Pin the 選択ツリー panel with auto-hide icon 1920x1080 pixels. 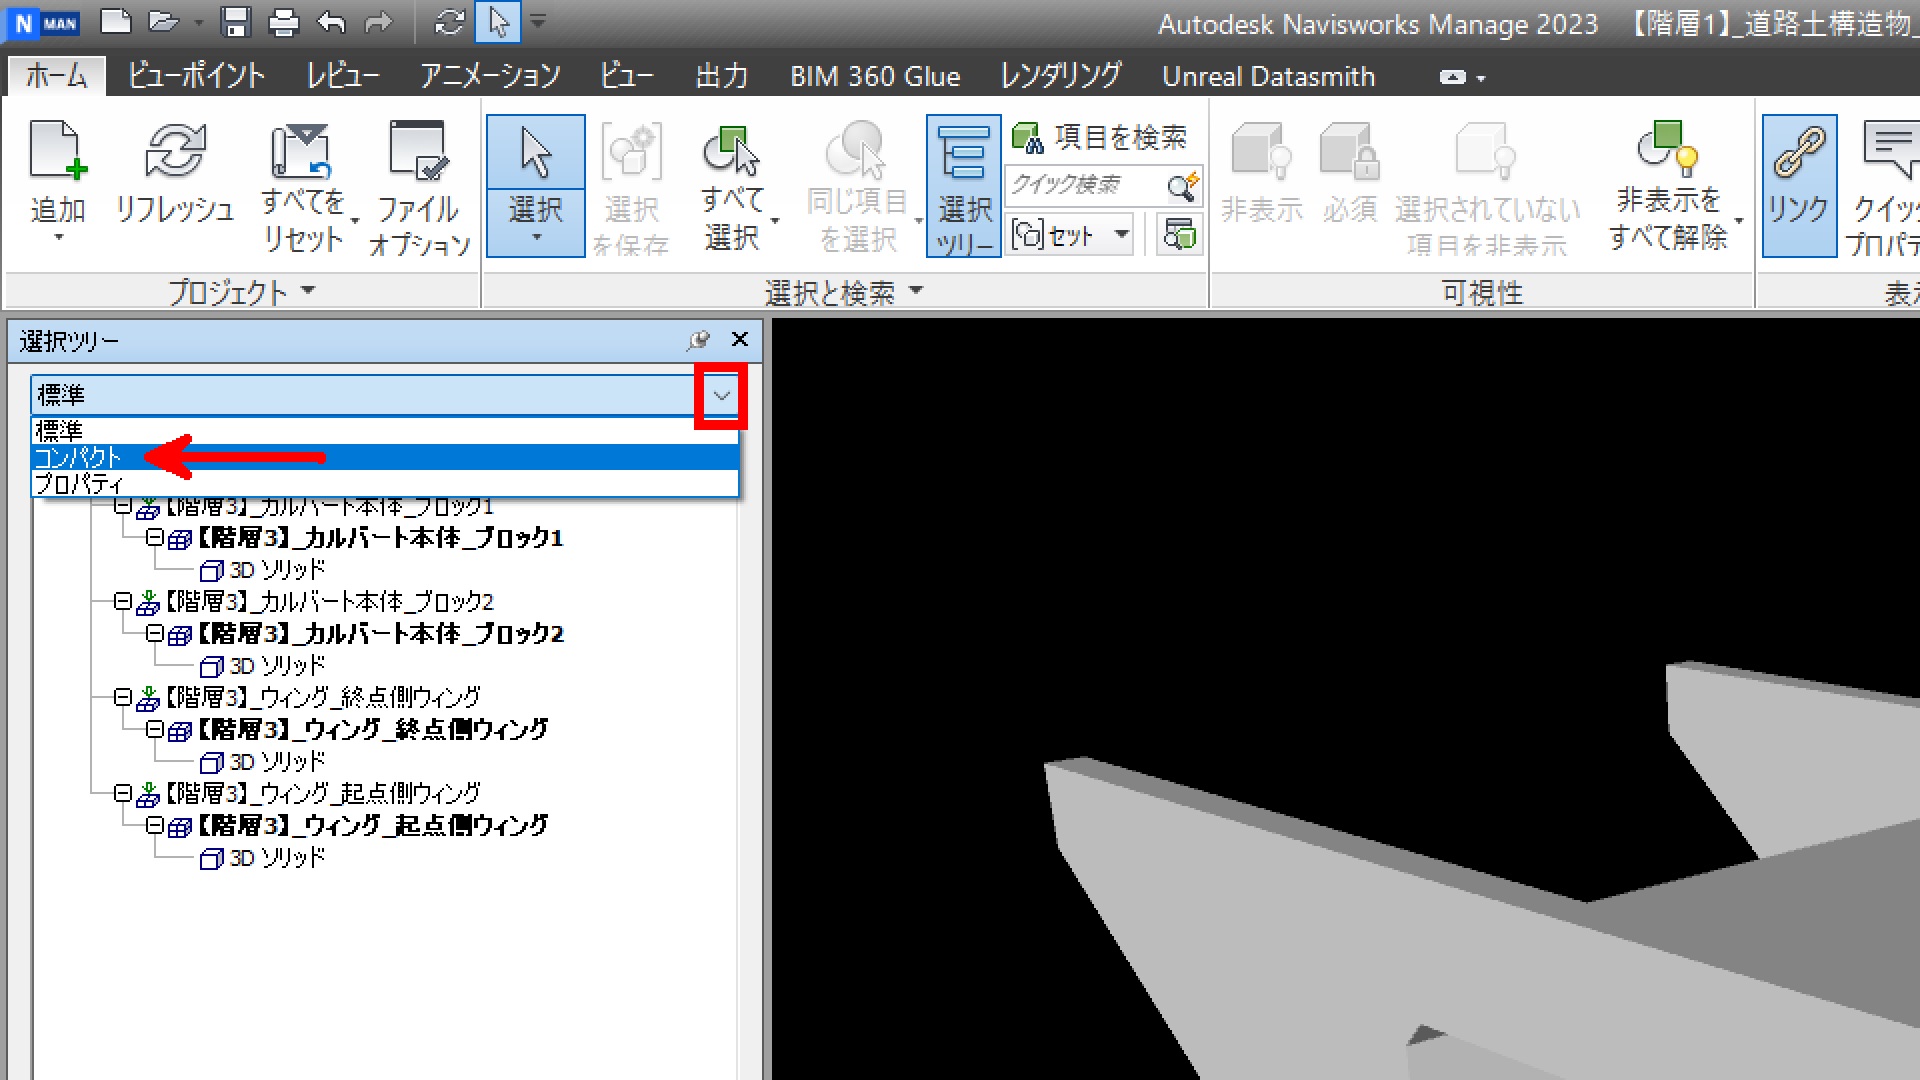click(x=698, y=340)
